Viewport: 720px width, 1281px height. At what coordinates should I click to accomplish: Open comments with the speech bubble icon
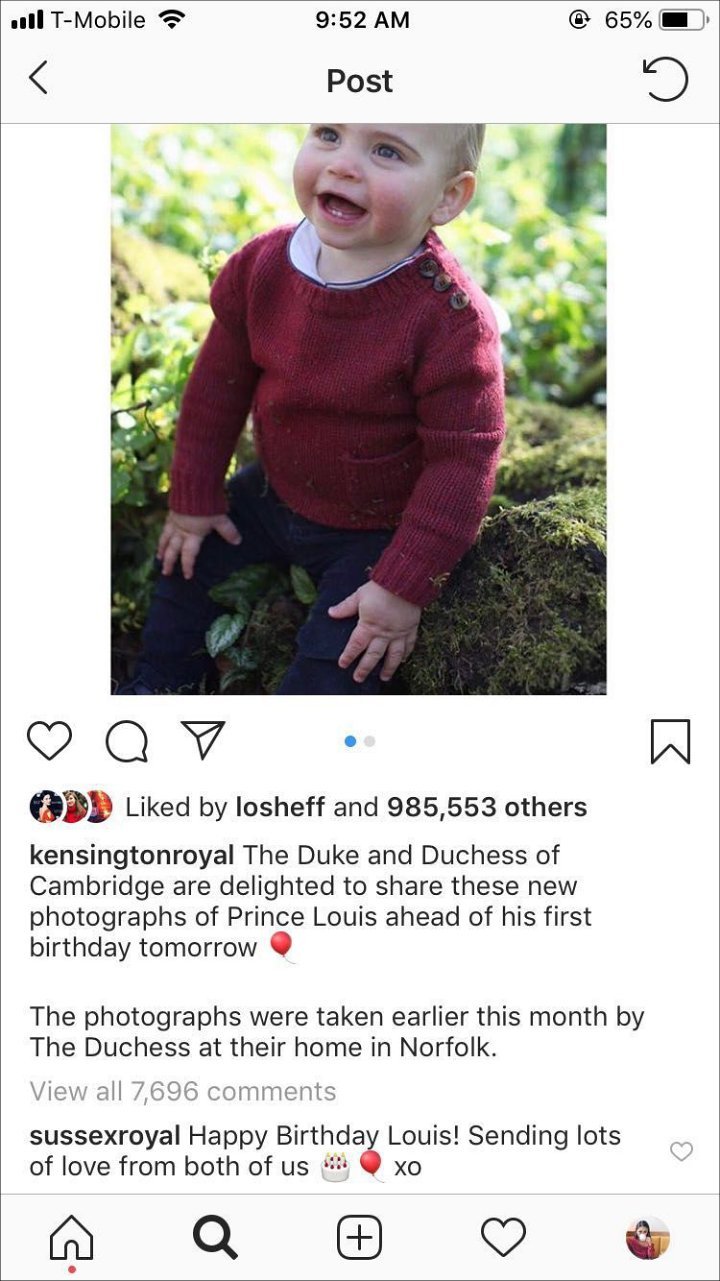(x=126, y=741)
